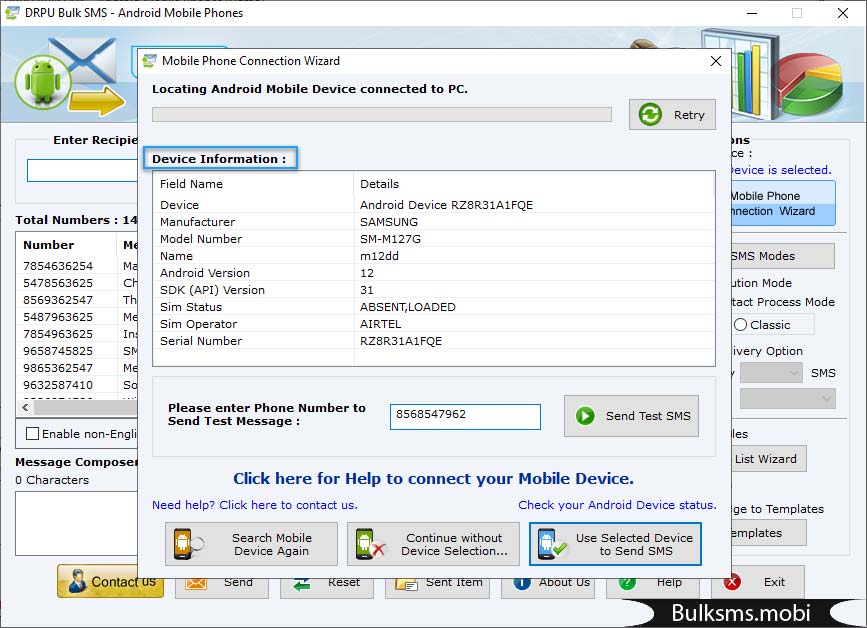Enable non-English checkbox in main window

point(33,434)
